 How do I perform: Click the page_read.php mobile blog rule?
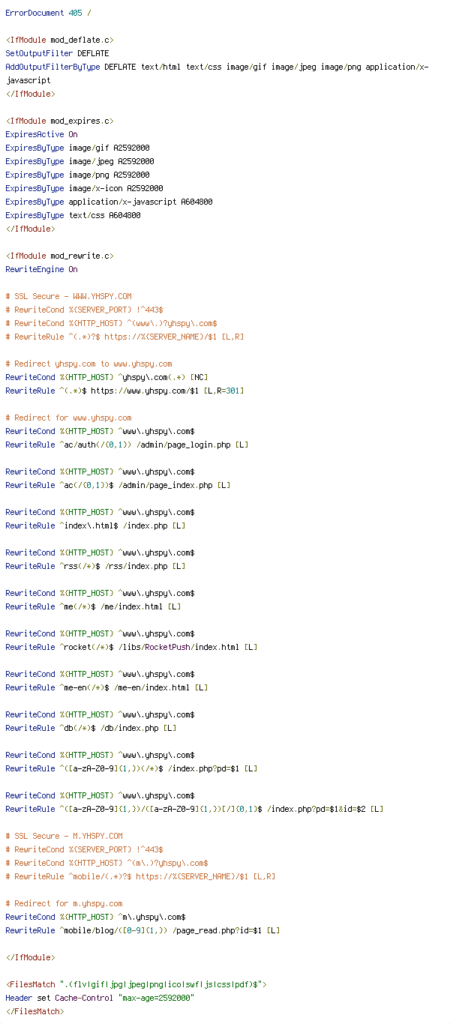tap(142, 931)
